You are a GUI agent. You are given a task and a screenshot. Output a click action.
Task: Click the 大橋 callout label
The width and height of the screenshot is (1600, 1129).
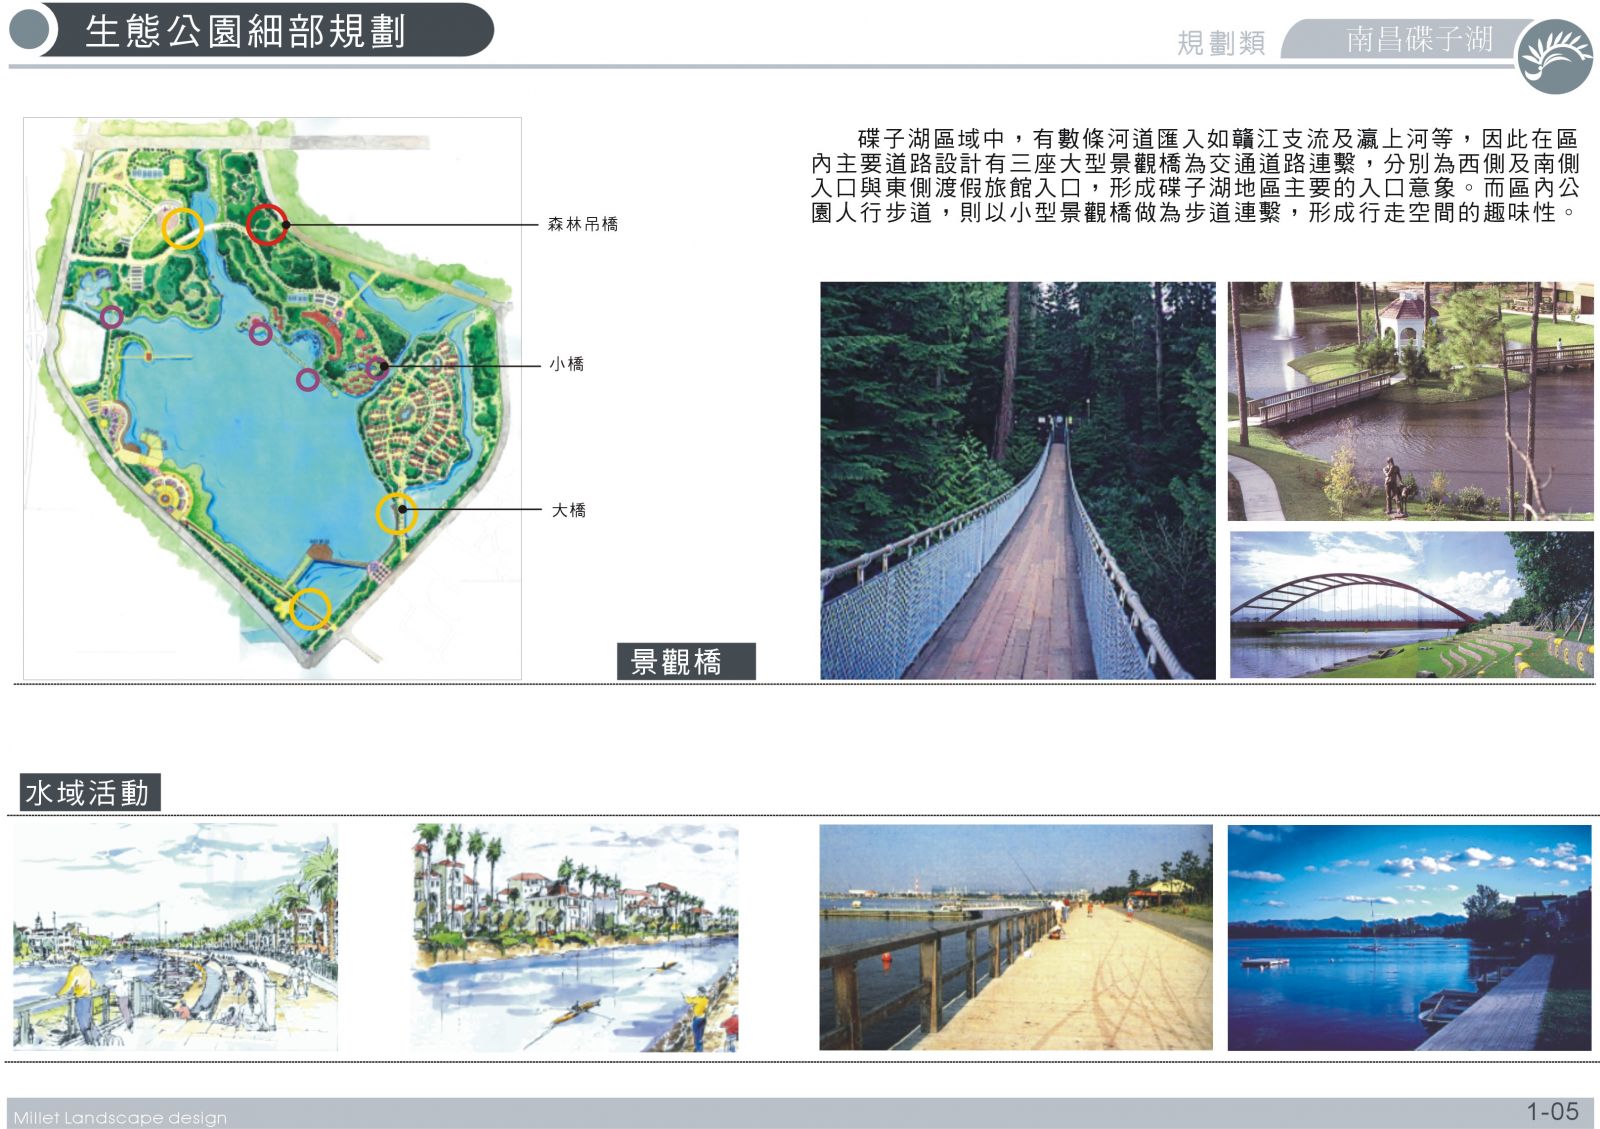point(567,510)
